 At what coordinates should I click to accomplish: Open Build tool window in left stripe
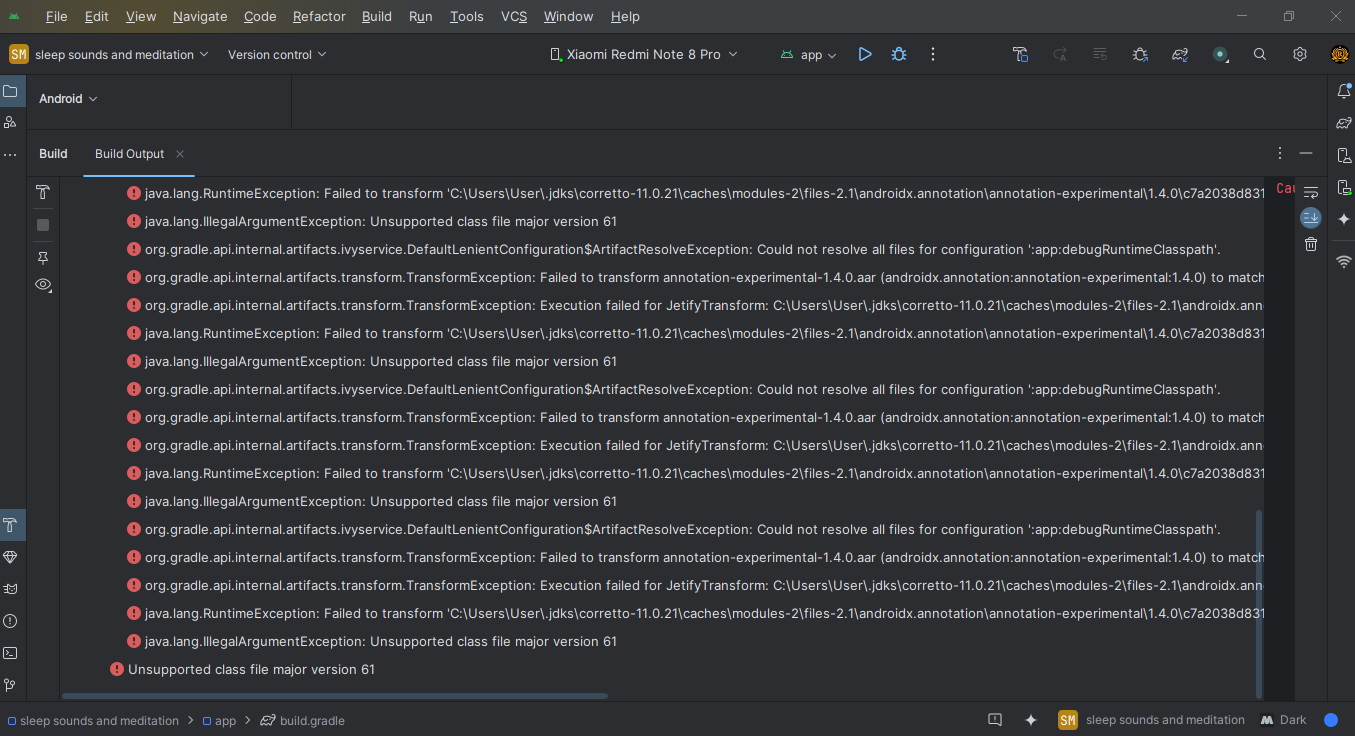click(x=10, y=524)
